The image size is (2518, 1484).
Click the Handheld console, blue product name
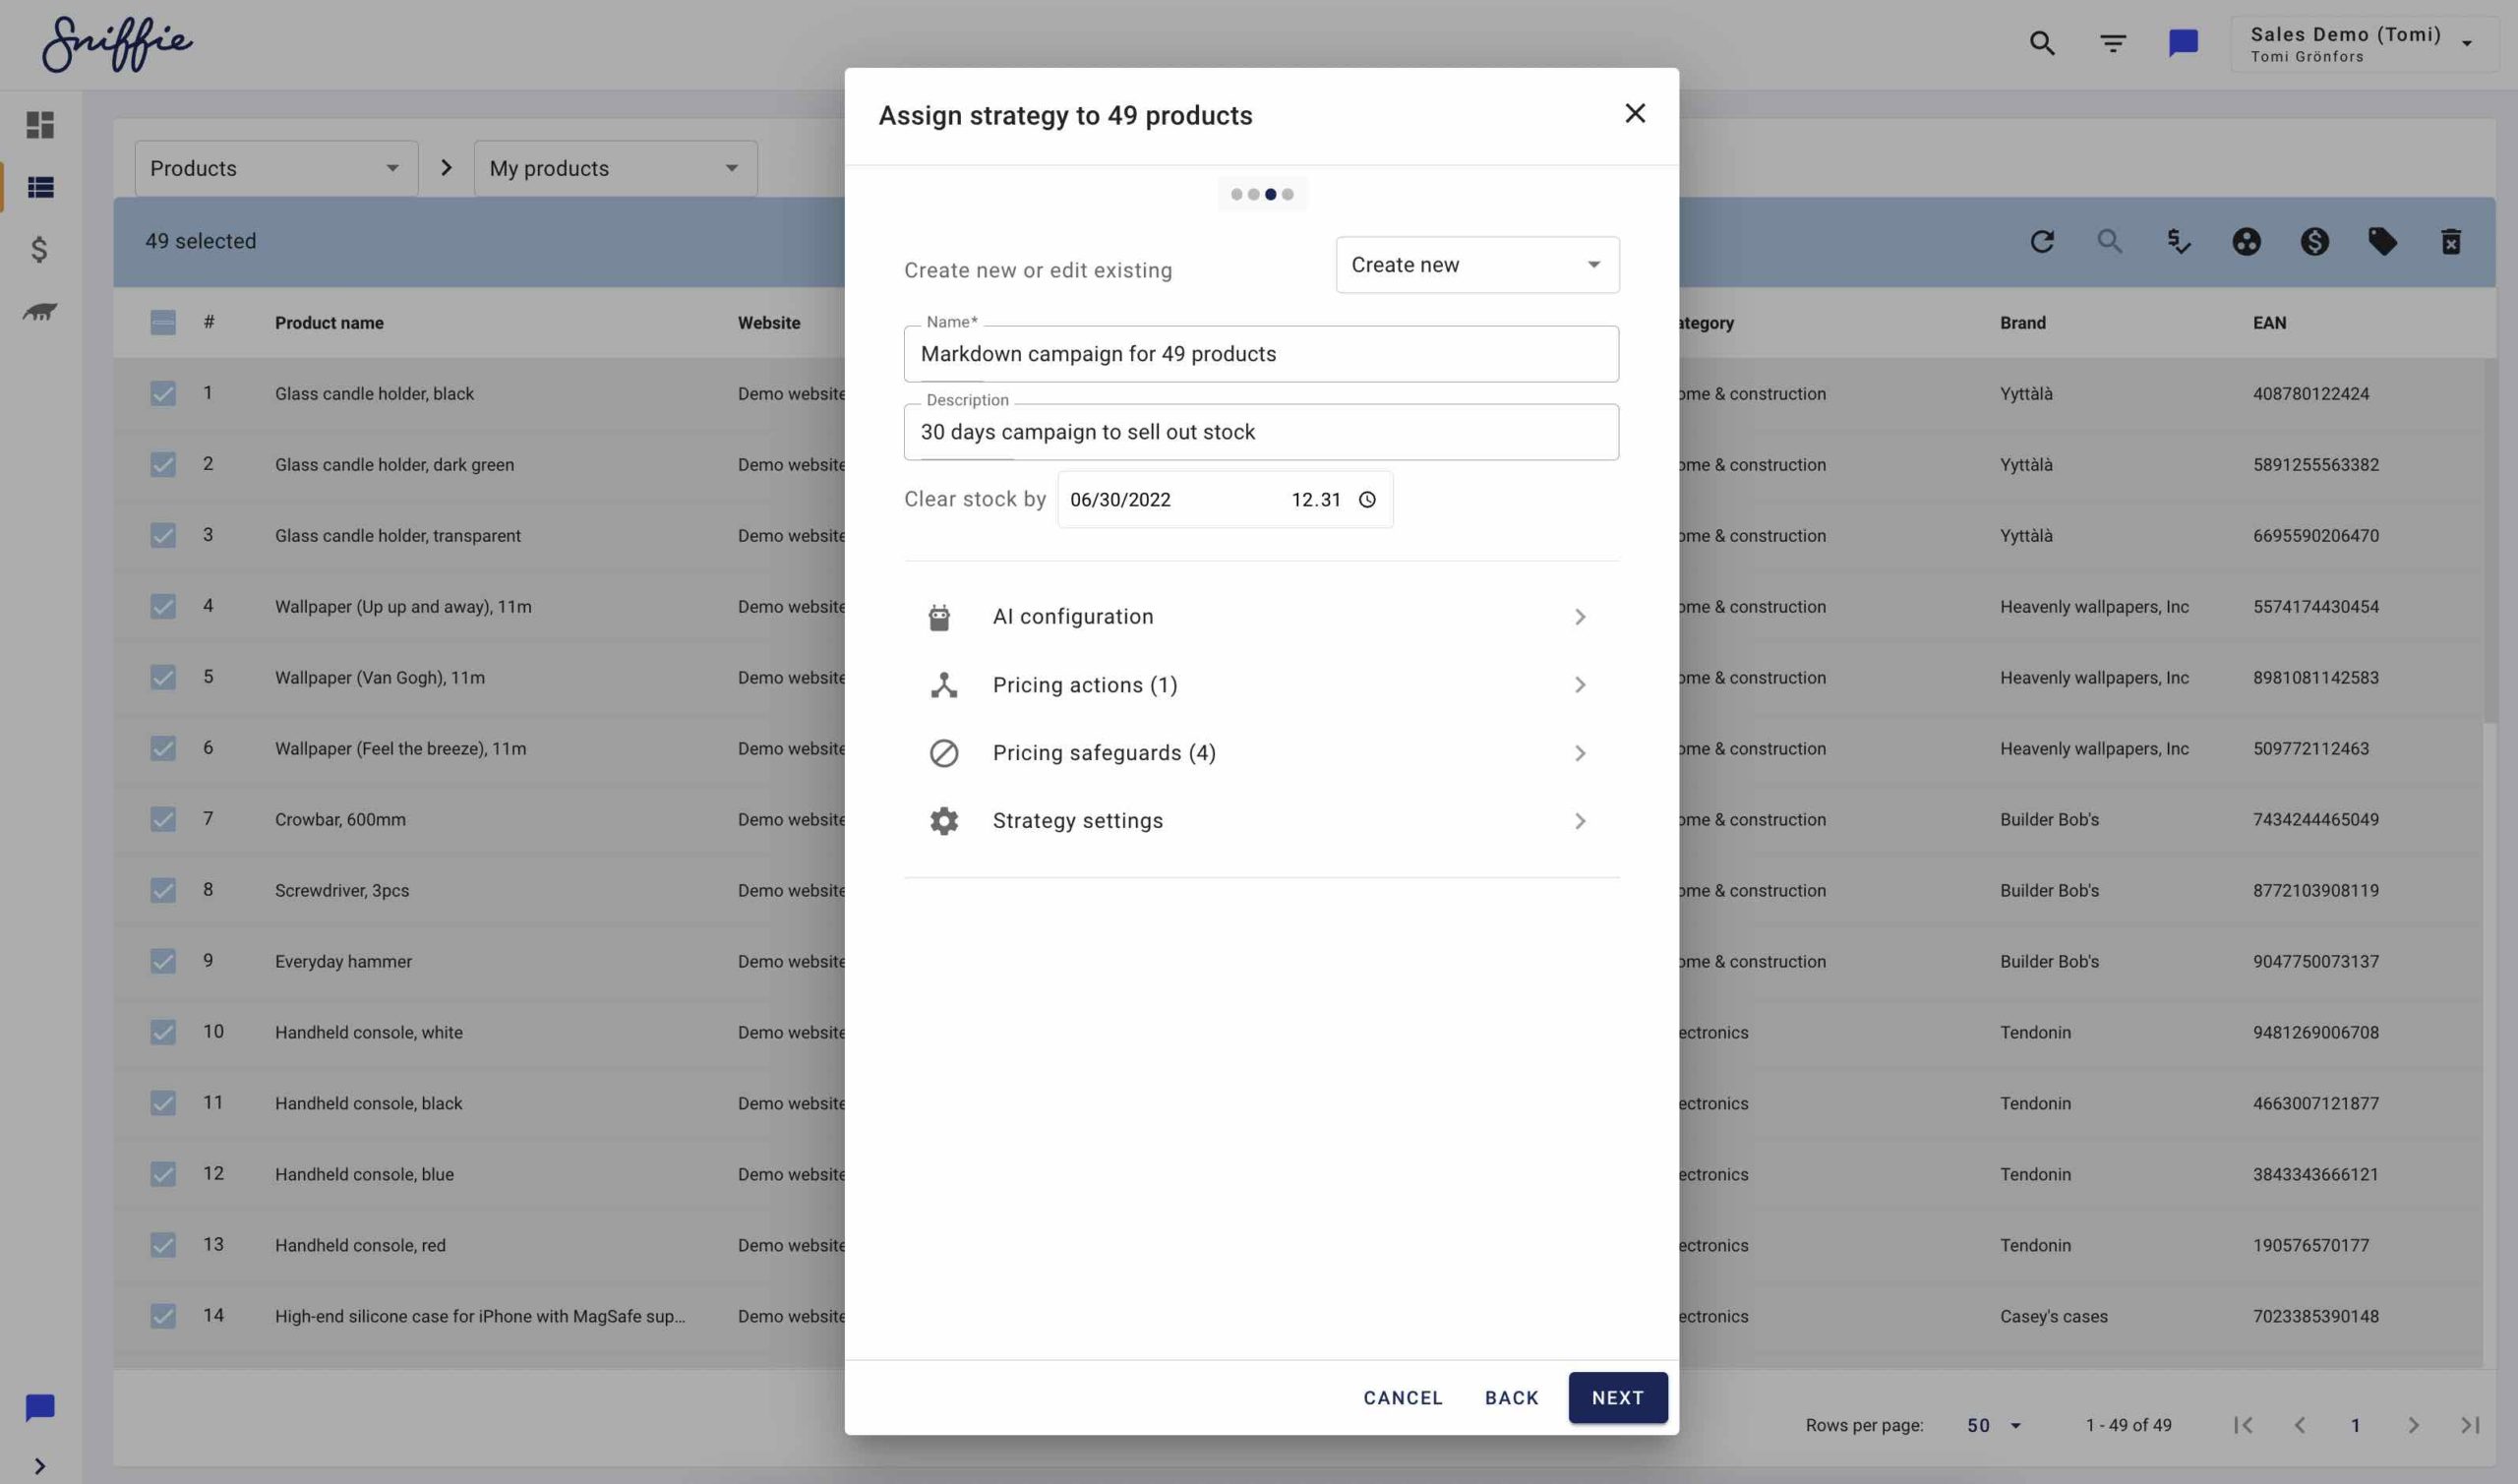tap(364, 1174)
